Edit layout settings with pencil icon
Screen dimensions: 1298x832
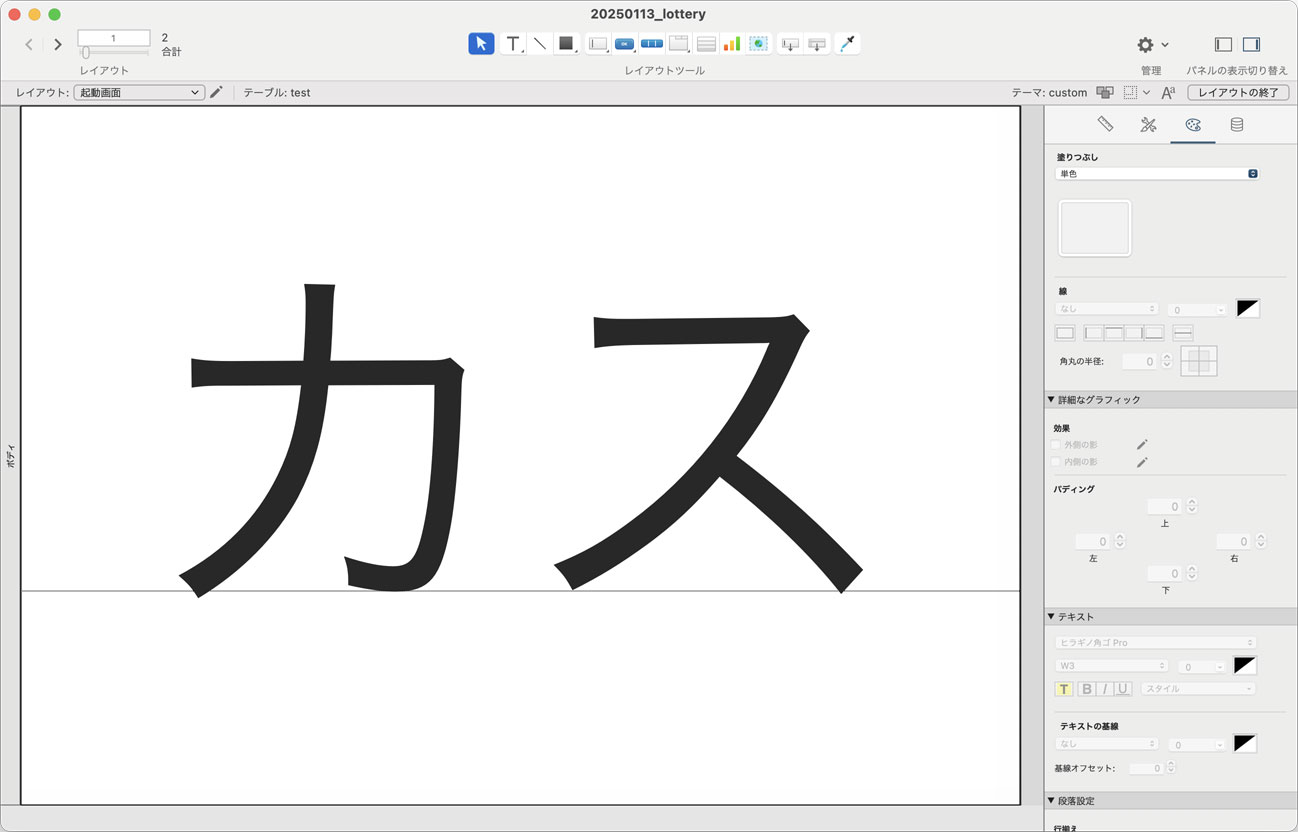tap(216, 92)
